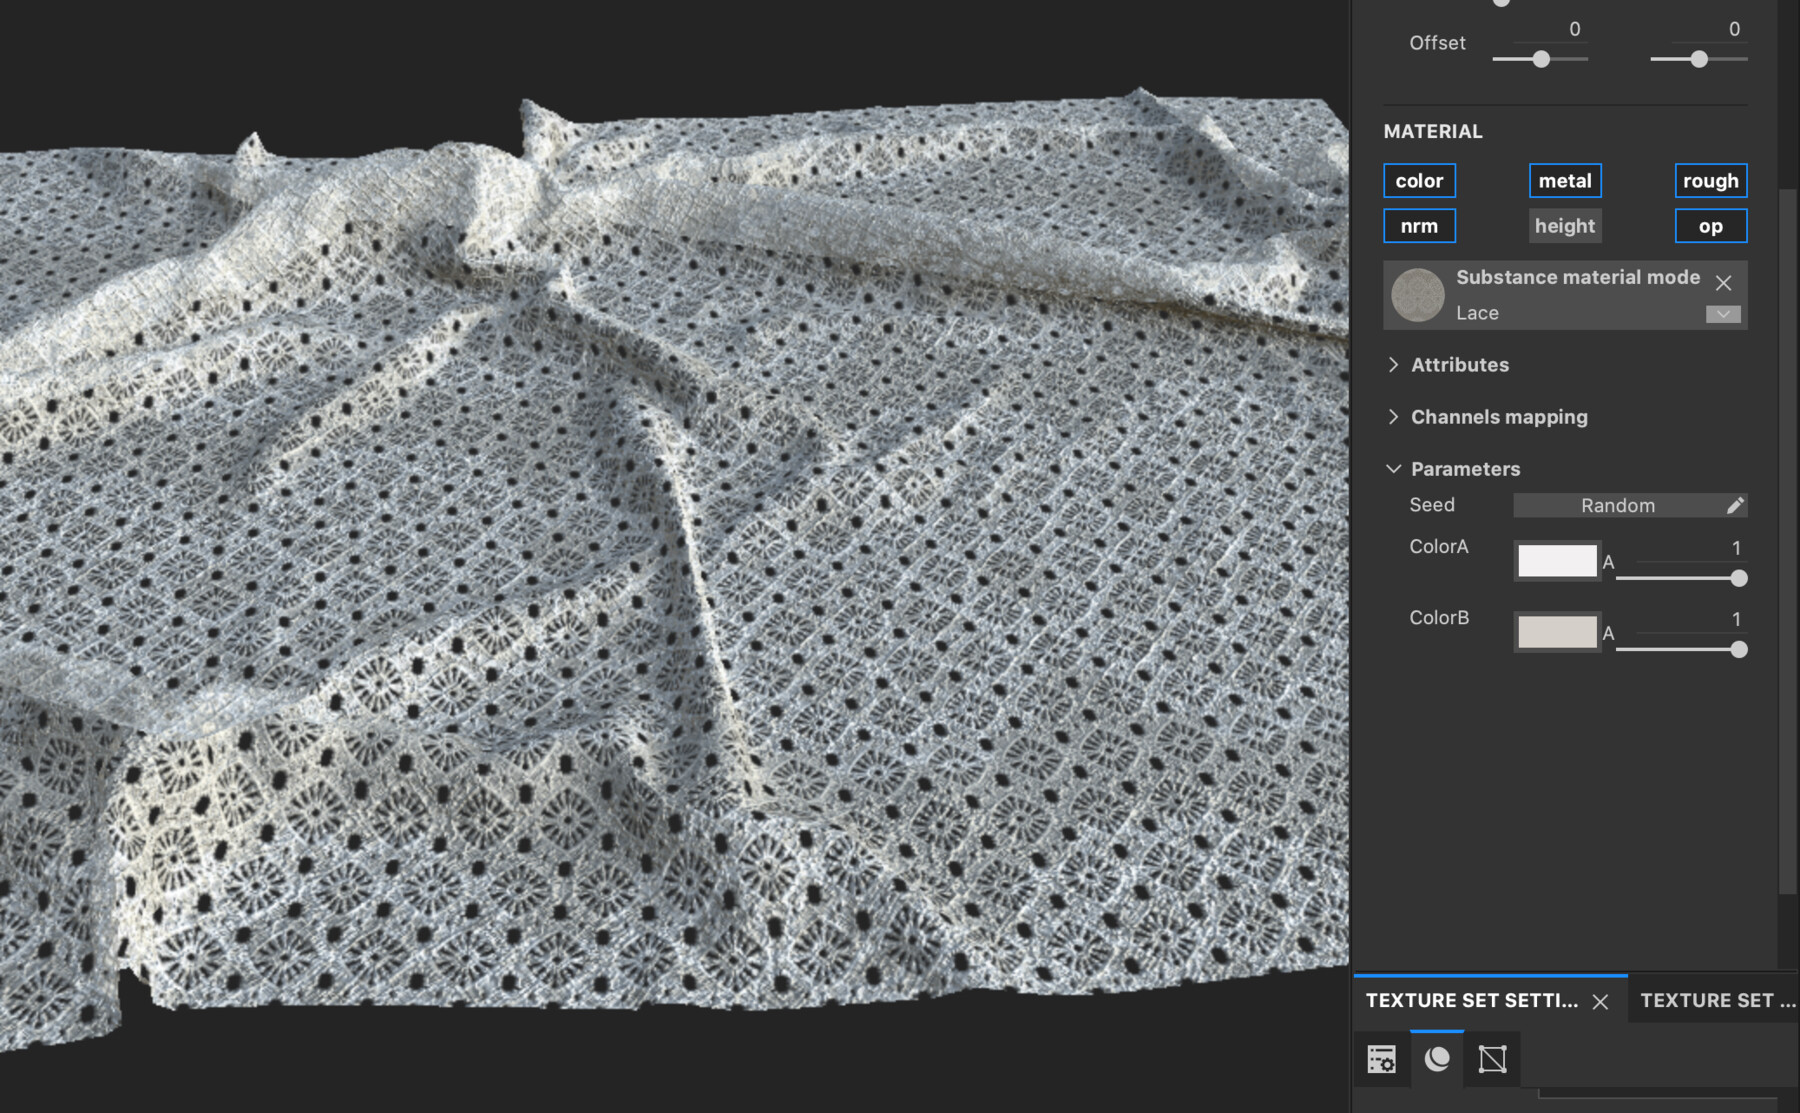Viewport: 1800px width, 1113px height.
Task: Toggle the height channel on
Action: pos(1564,226)
